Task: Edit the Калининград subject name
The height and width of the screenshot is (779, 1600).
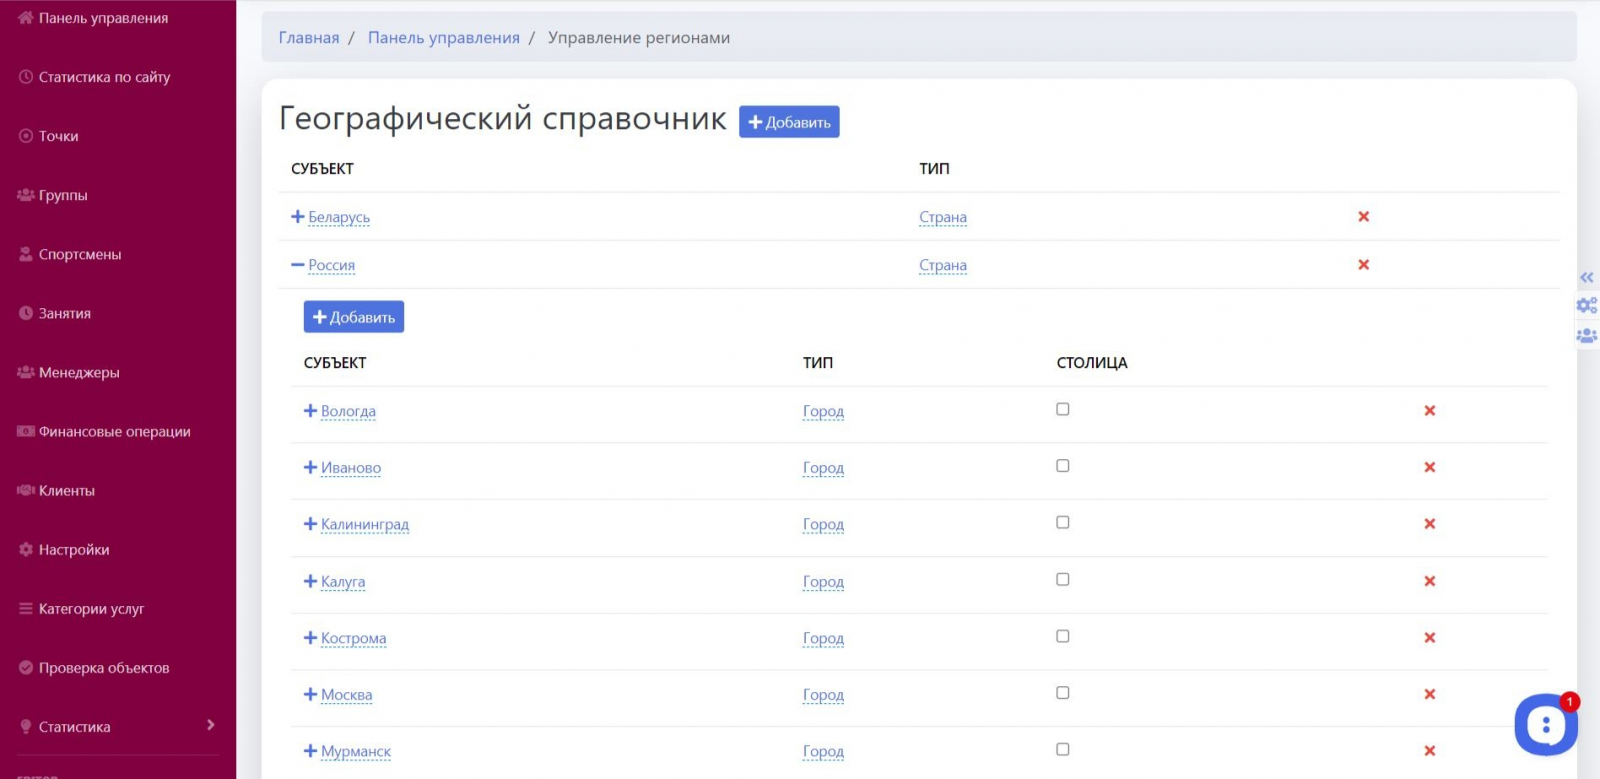Action: tap(365, 524)
